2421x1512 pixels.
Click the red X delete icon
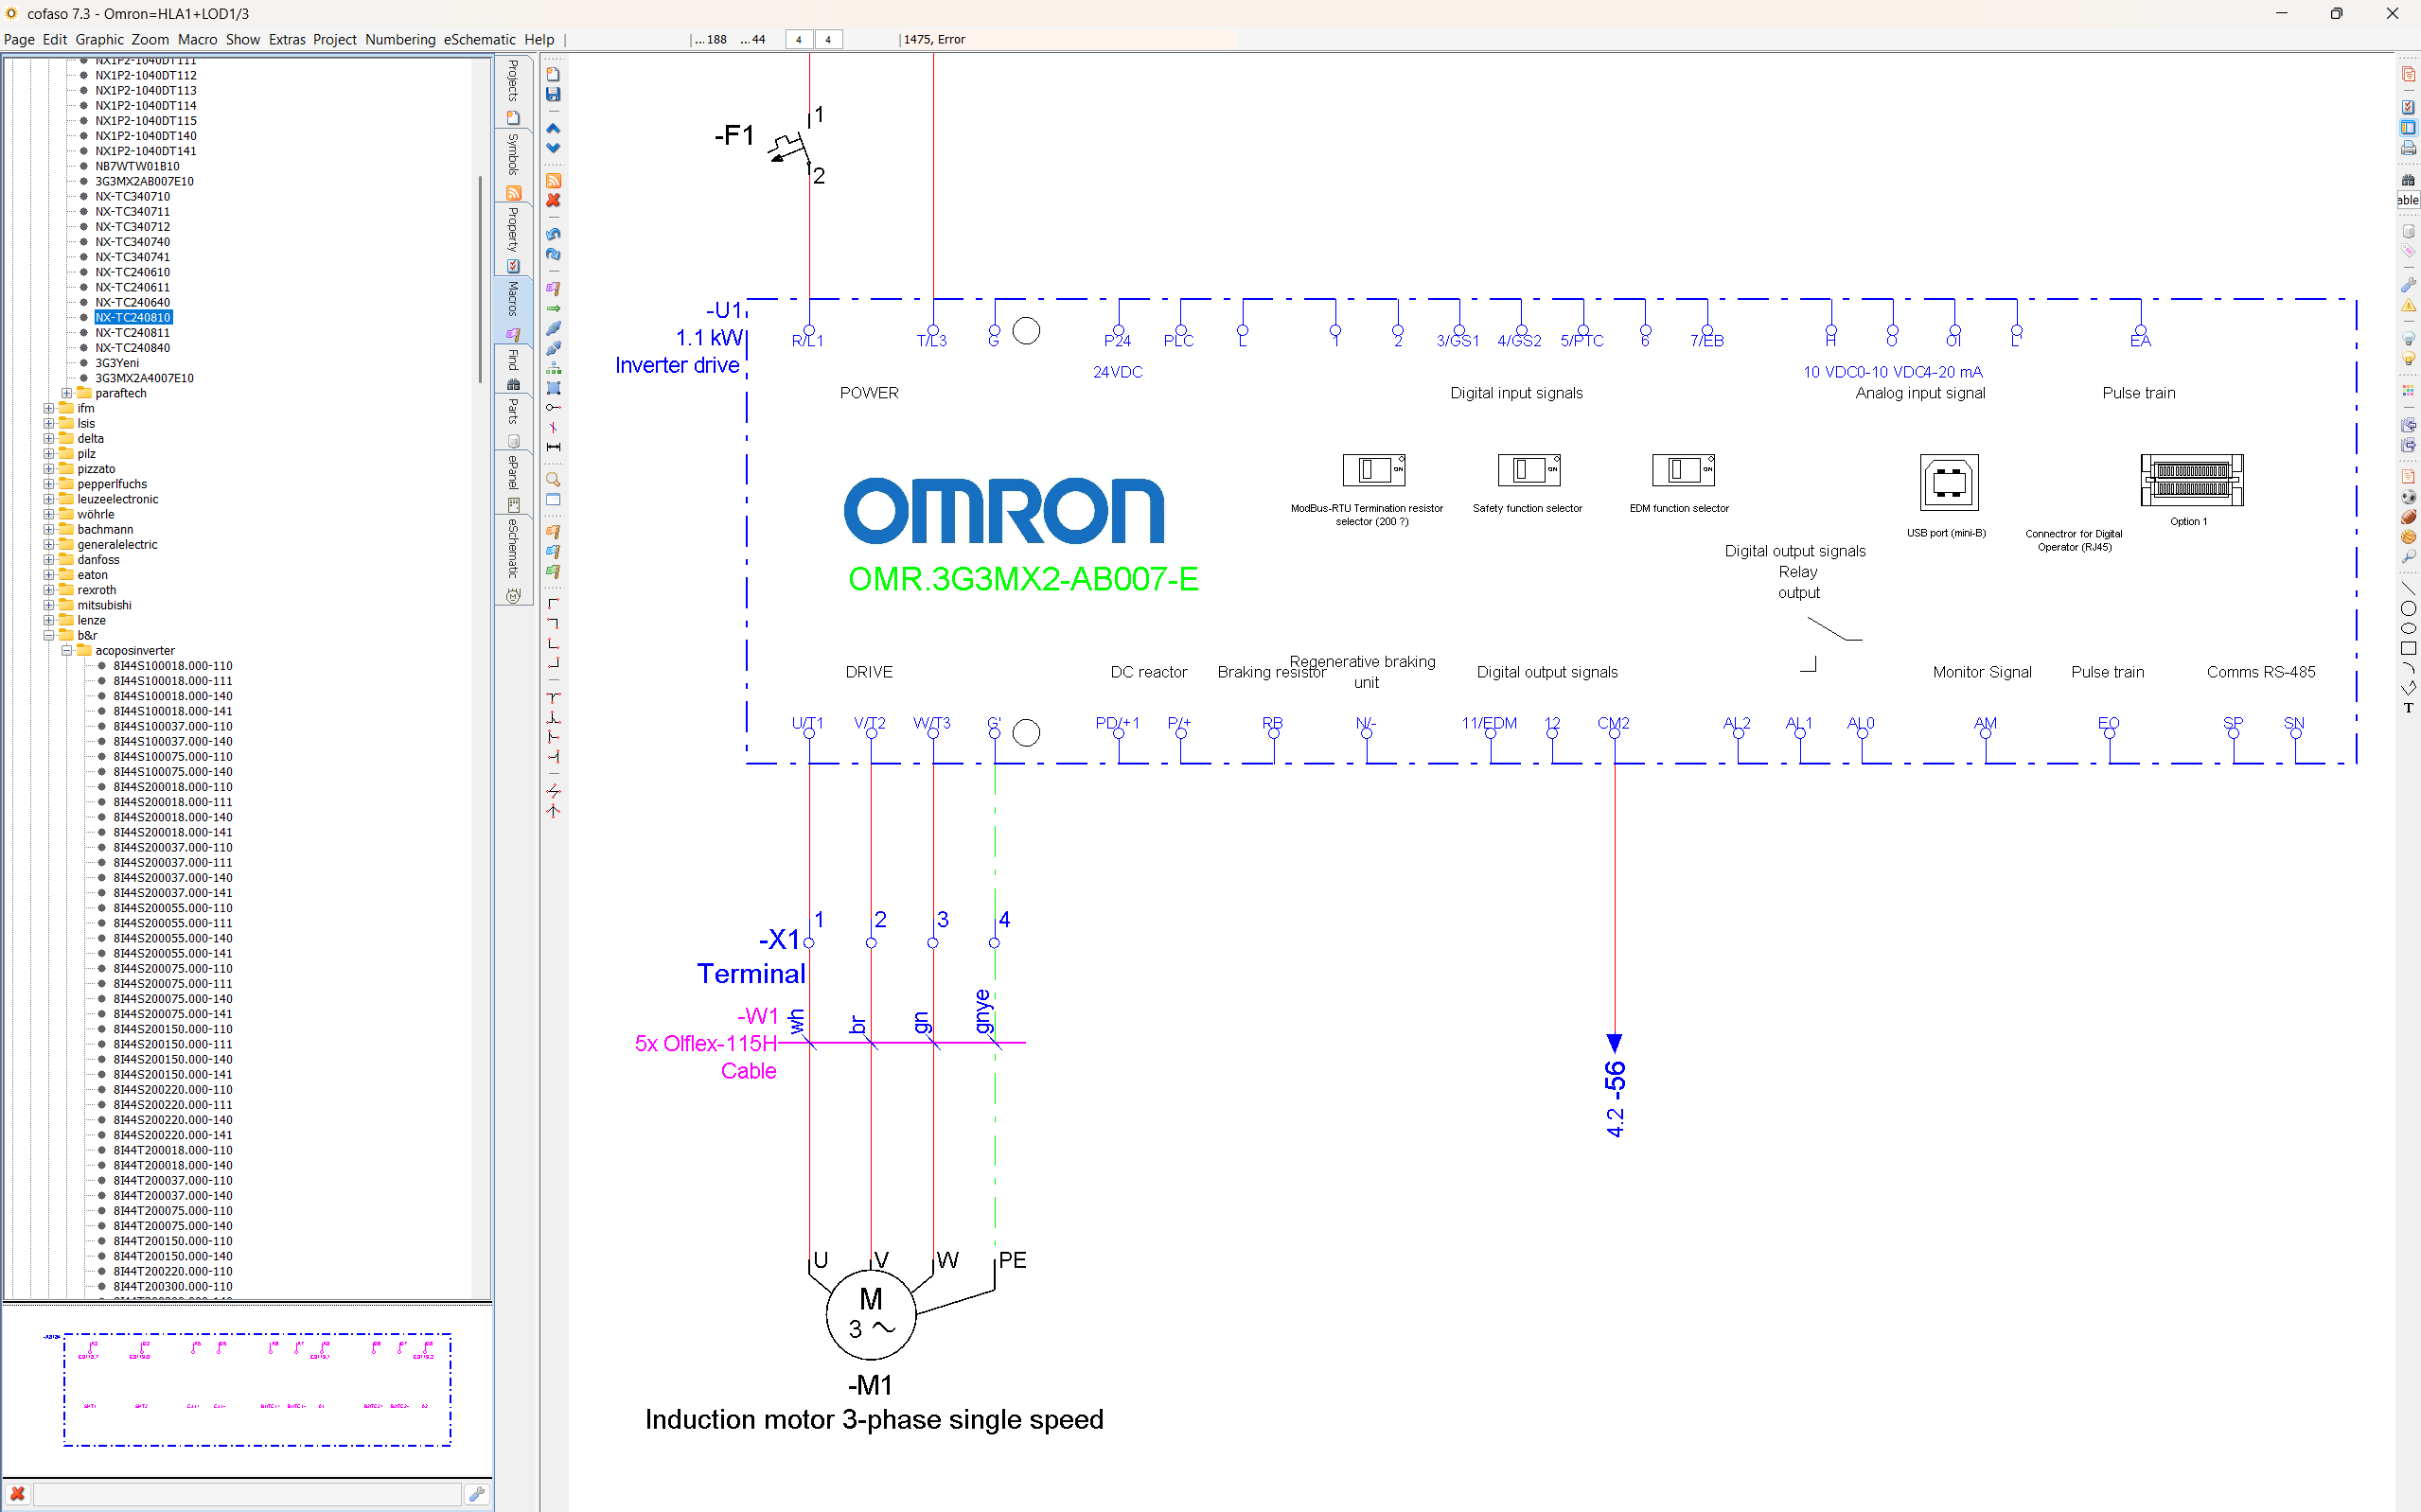click(x=553, y=201)
